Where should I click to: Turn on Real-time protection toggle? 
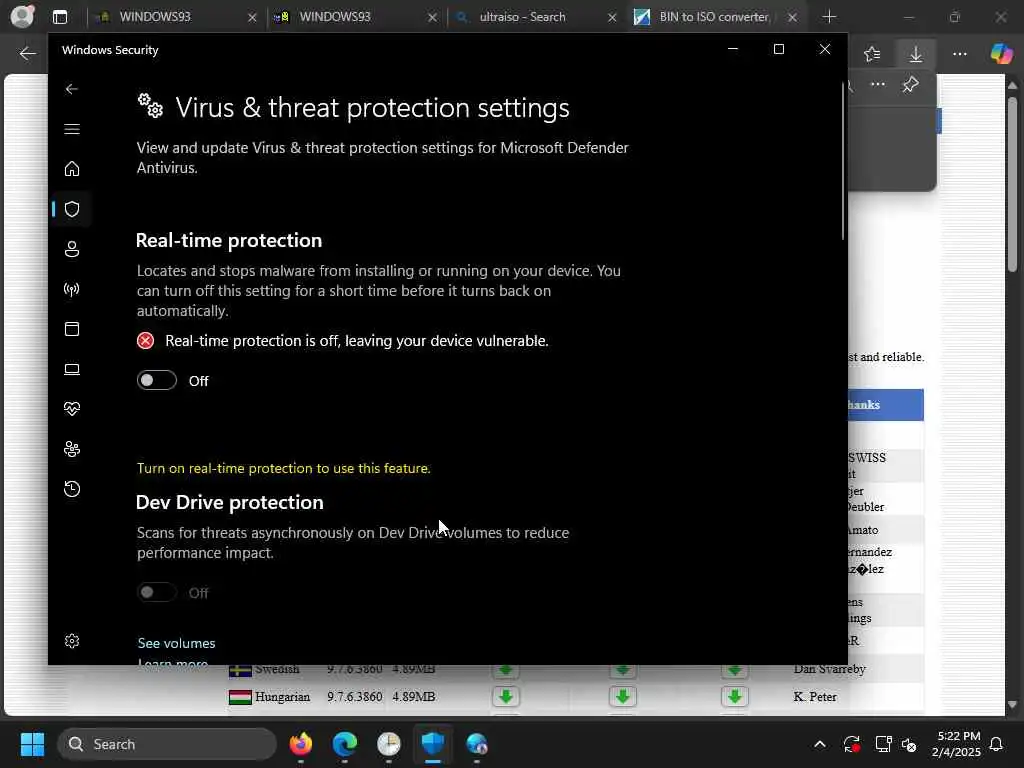[x=157, y=380]
